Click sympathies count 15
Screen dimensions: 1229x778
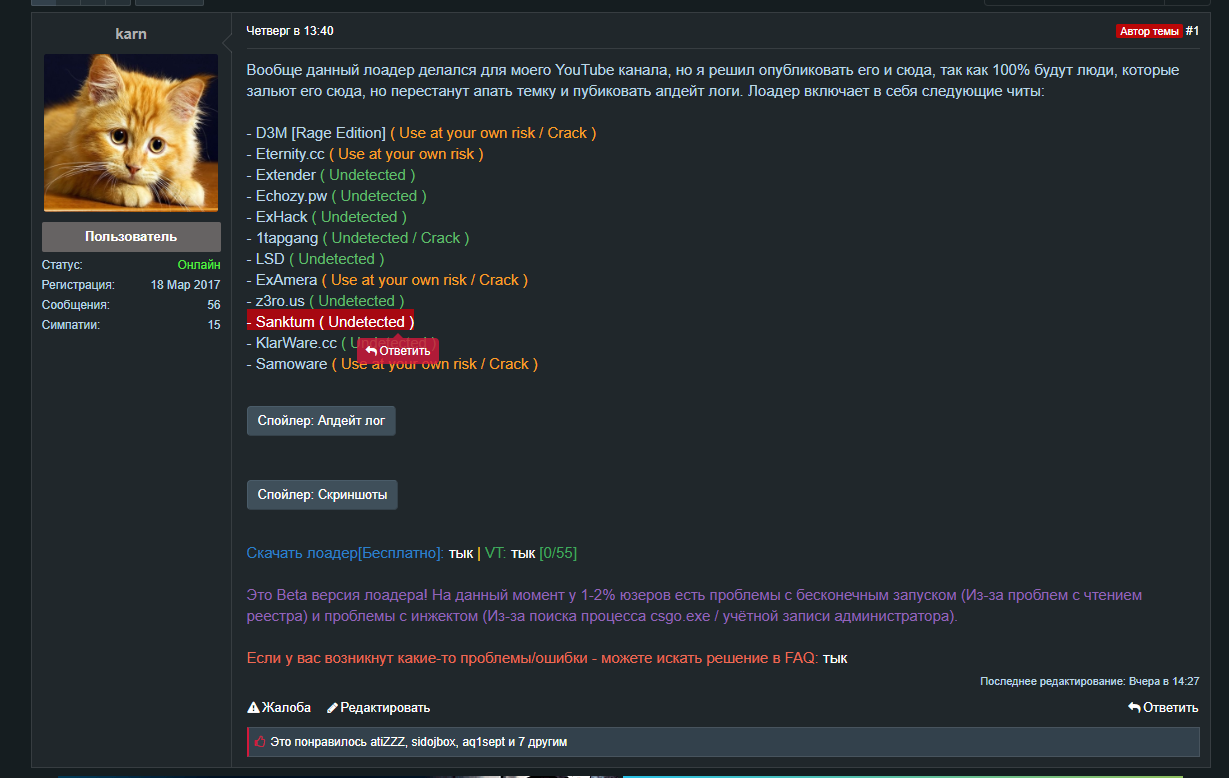(x=214, y=325)
